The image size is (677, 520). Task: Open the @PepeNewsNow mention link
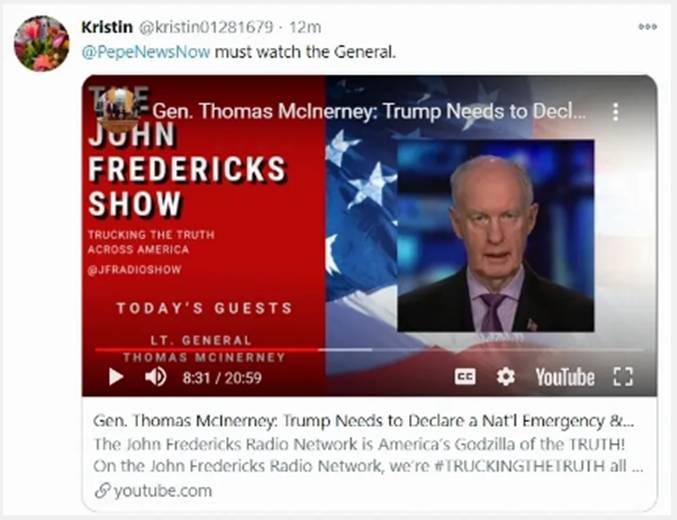click(146, 52)
